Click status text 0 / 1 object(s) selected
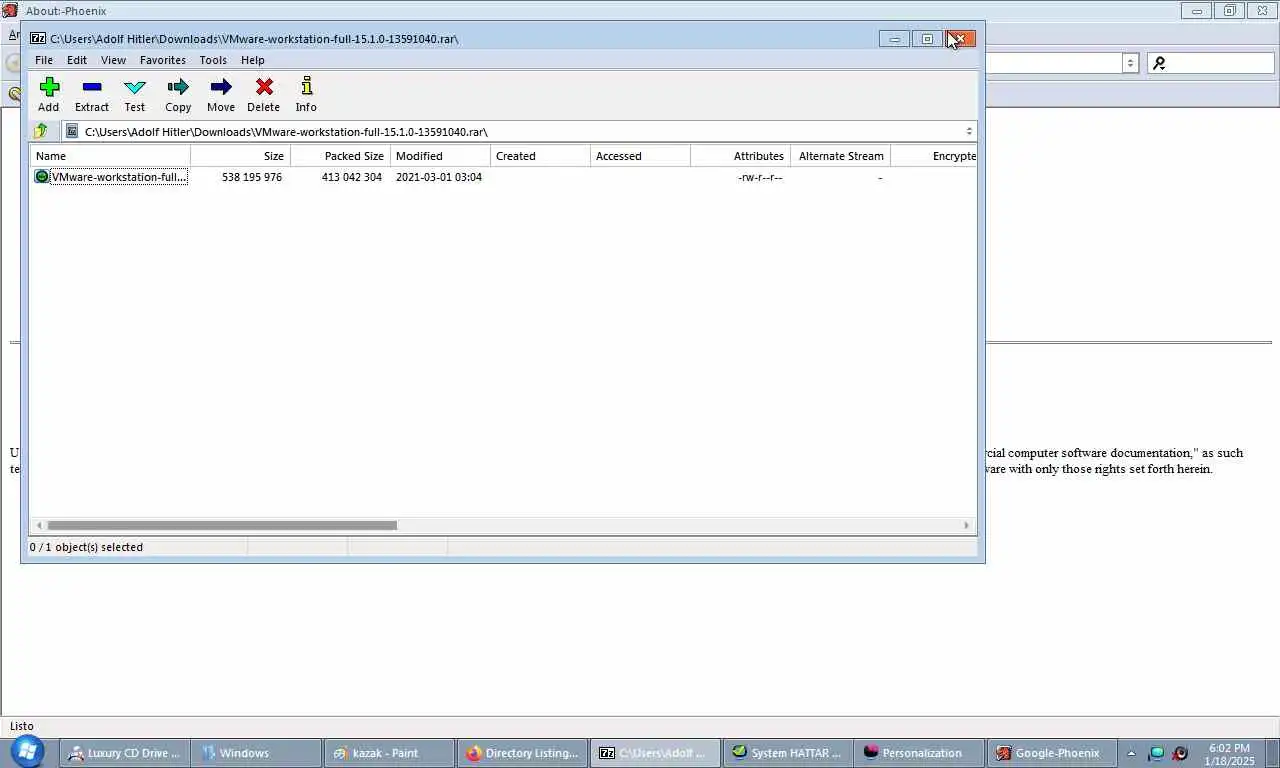 click(x=86, y=547)
